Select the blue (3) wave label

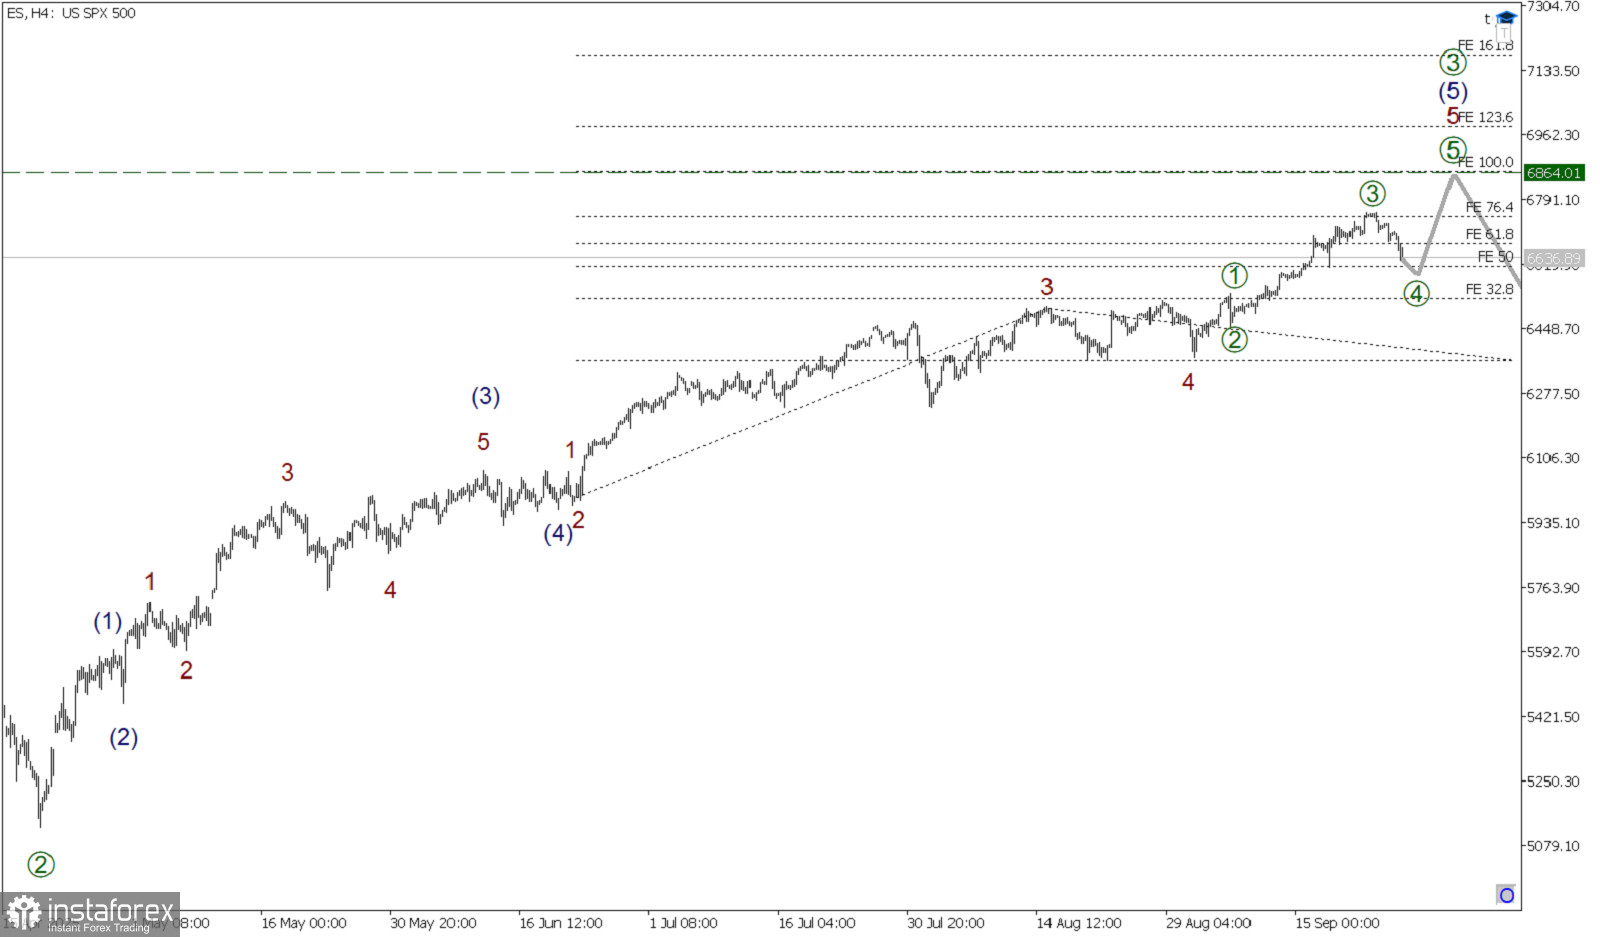pyautogui.click(x=486, y=397)
